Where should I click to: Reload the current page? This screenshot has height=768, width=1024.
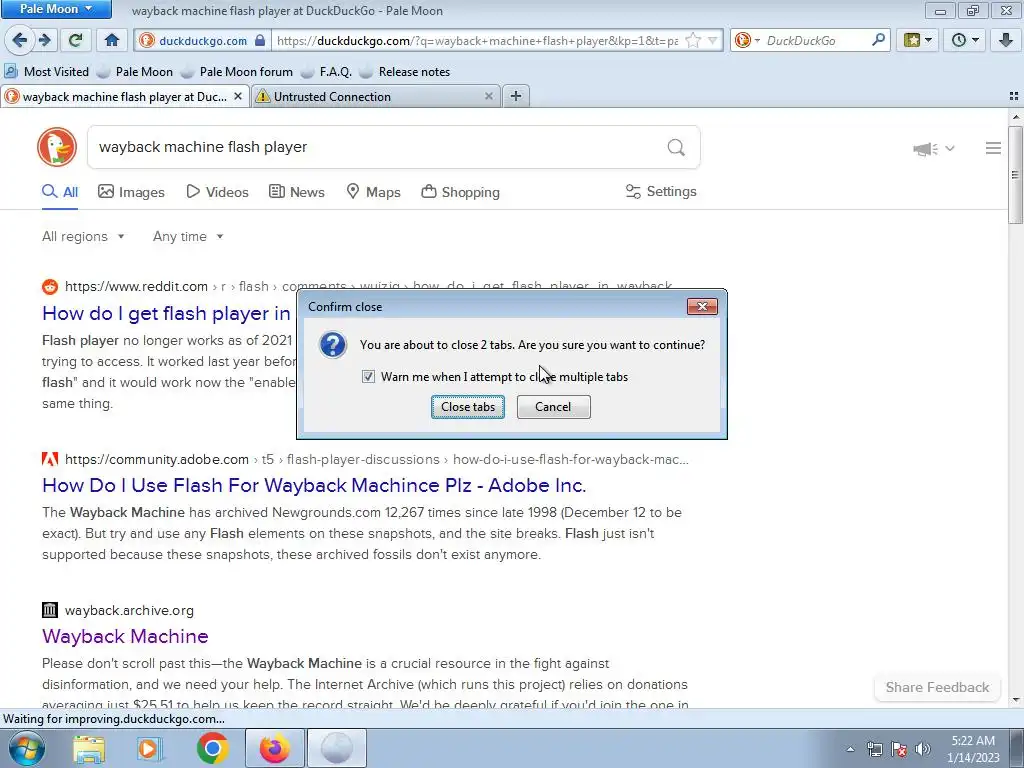pos(75,40)
